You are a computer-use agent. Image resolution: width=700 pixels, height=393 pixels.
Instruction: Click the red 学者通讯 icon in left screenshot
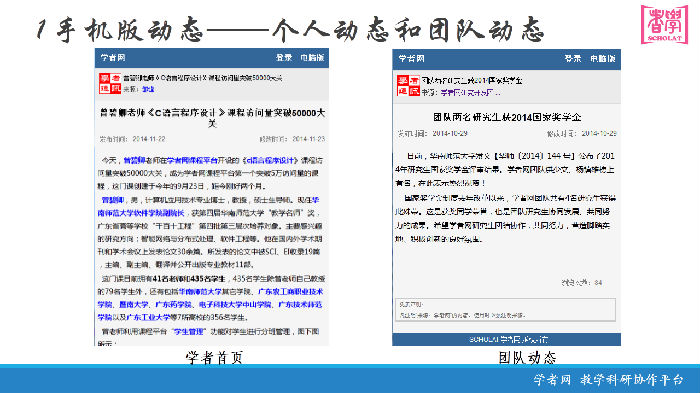110,83
